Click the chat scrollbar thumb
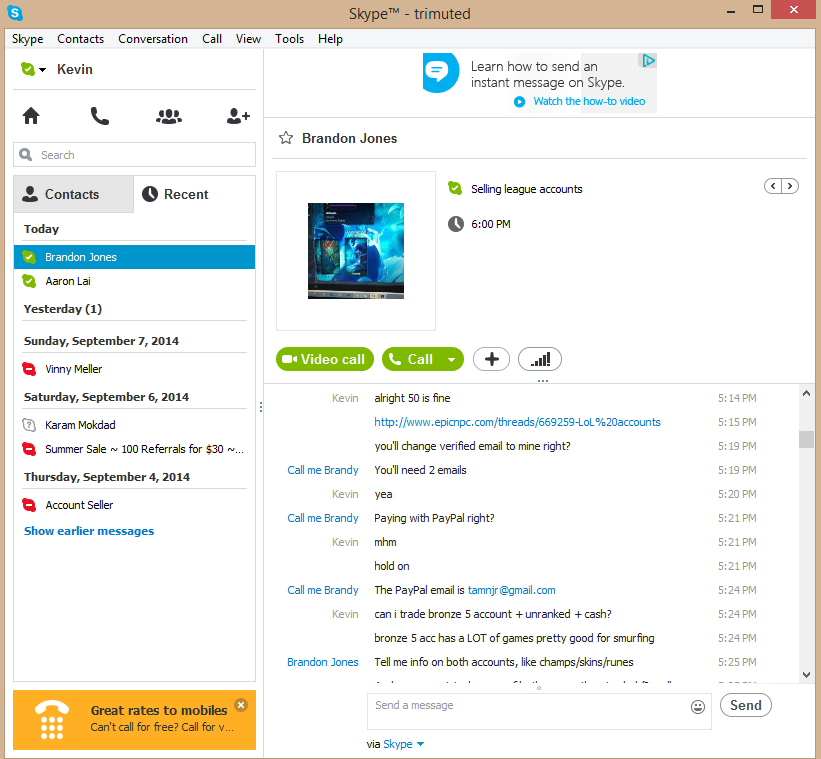This screenshot has height=759, width=821. (x=806, y=439)
